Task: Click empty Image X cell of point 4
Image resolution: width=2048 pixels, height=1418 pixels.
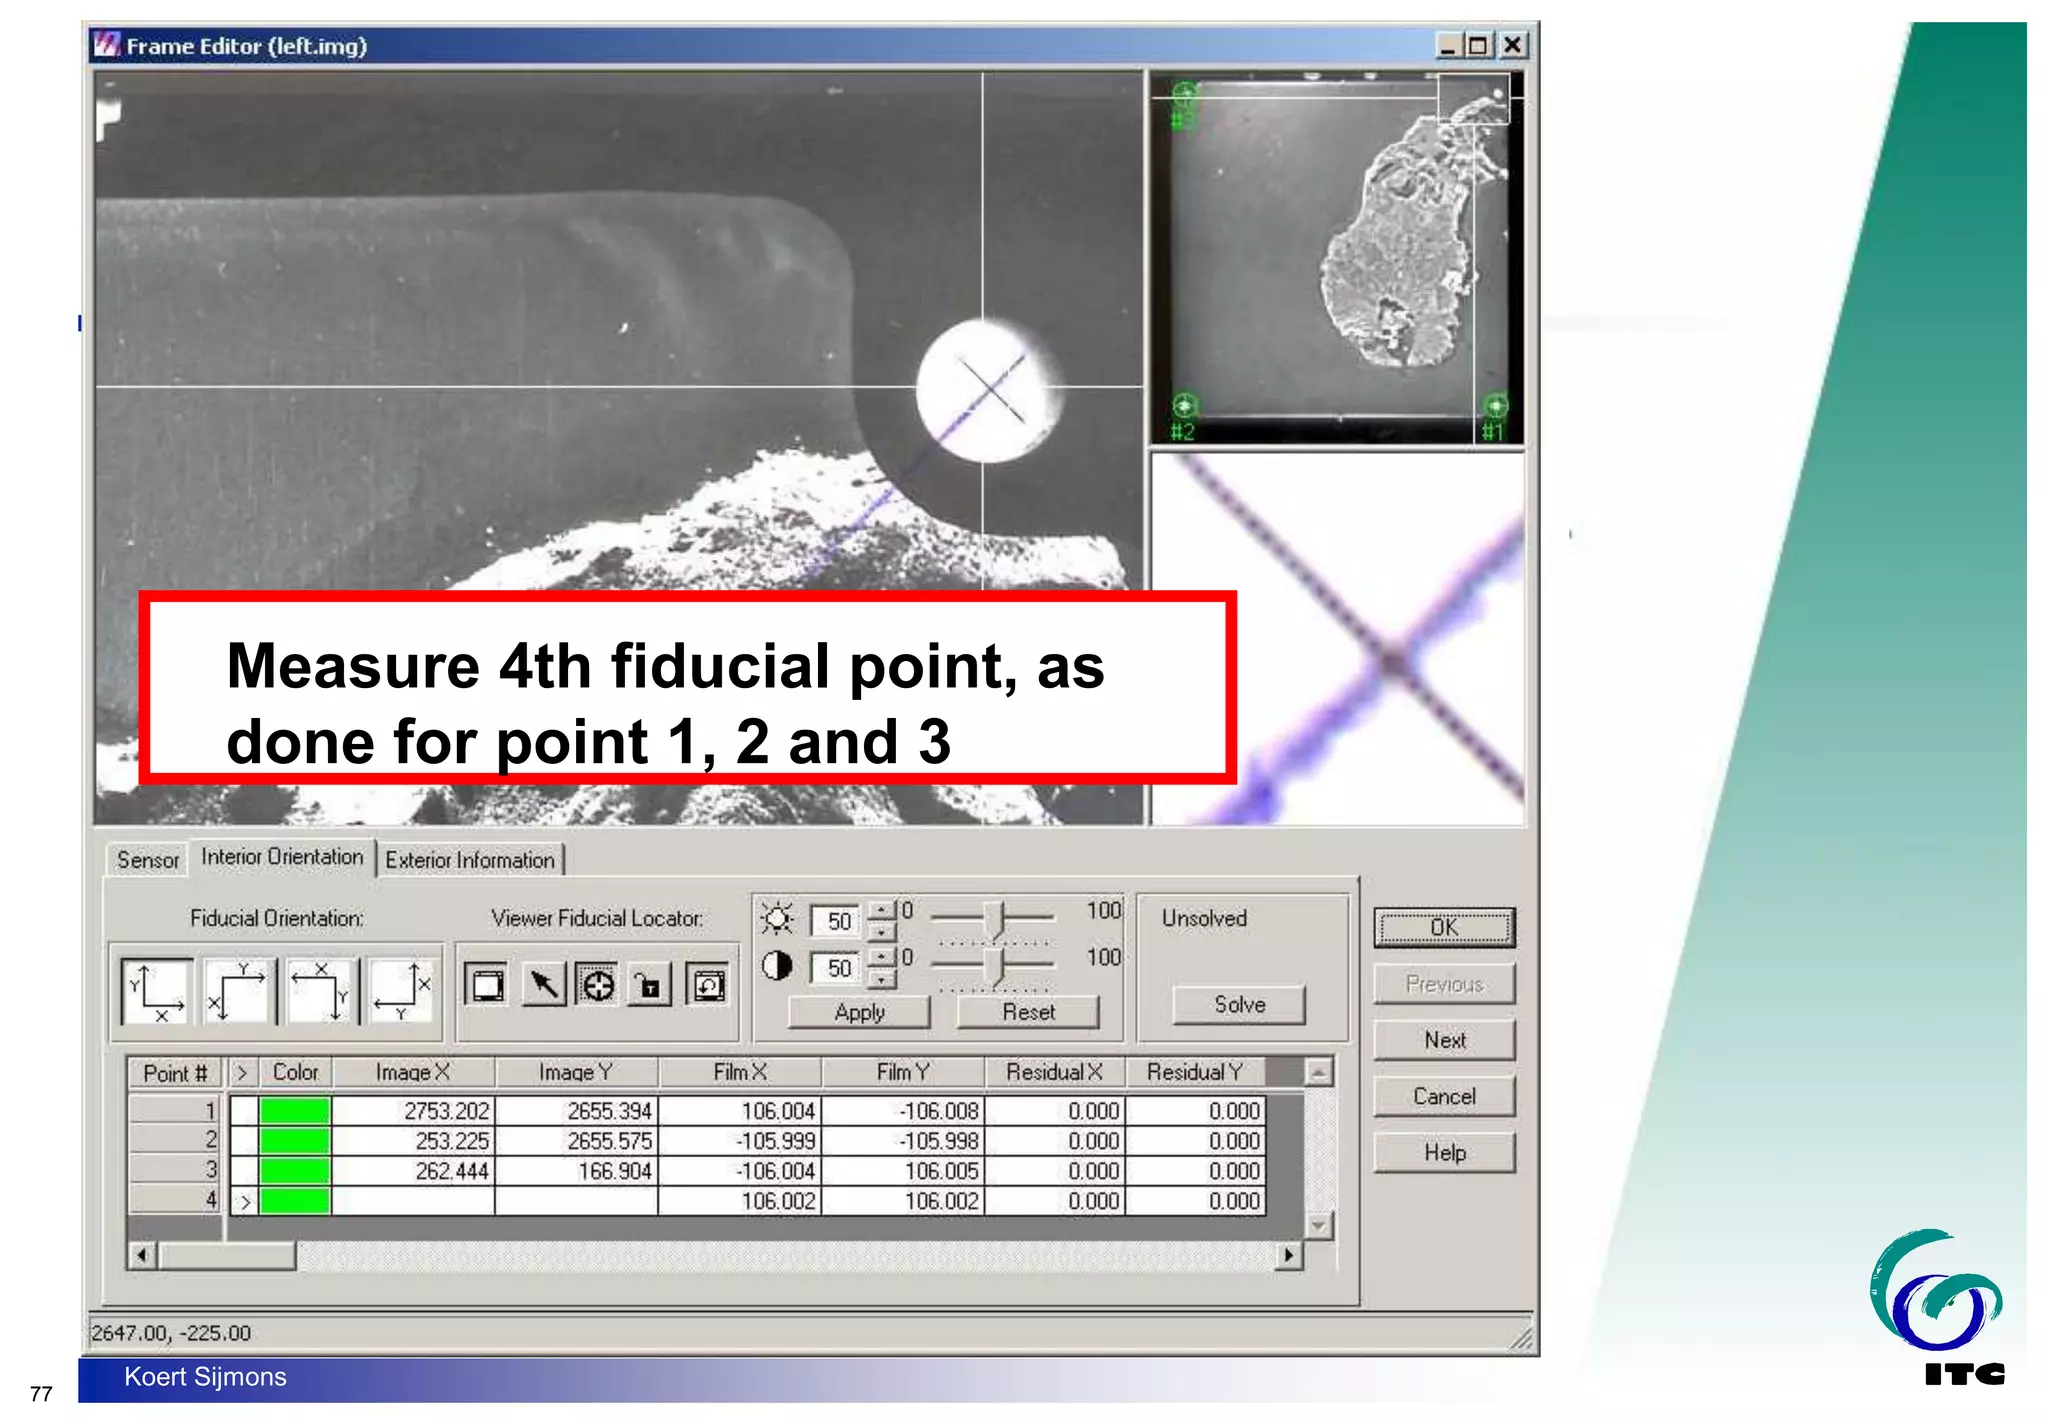Action: pos(413,1200)
